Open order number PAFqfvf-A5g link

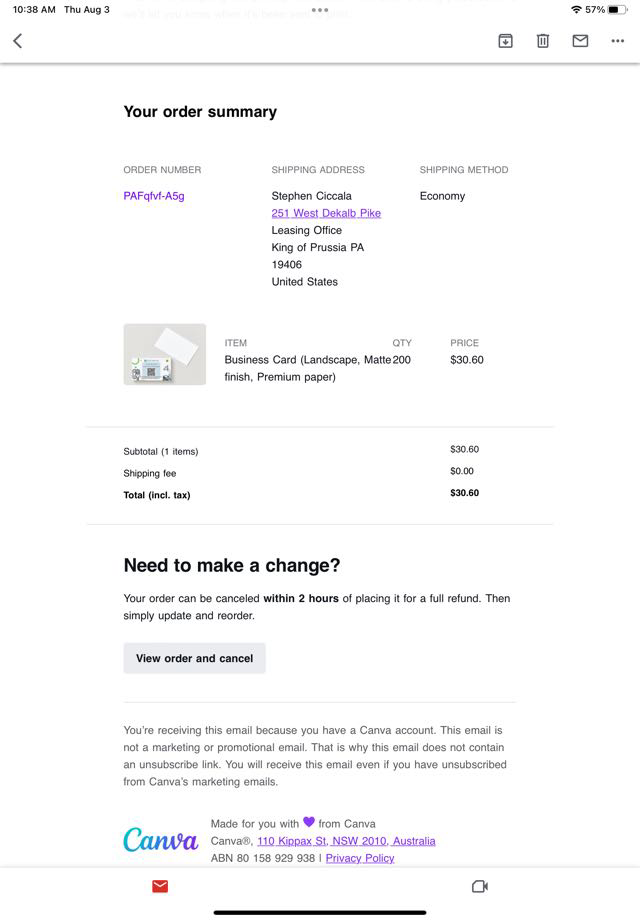point(154,196)
